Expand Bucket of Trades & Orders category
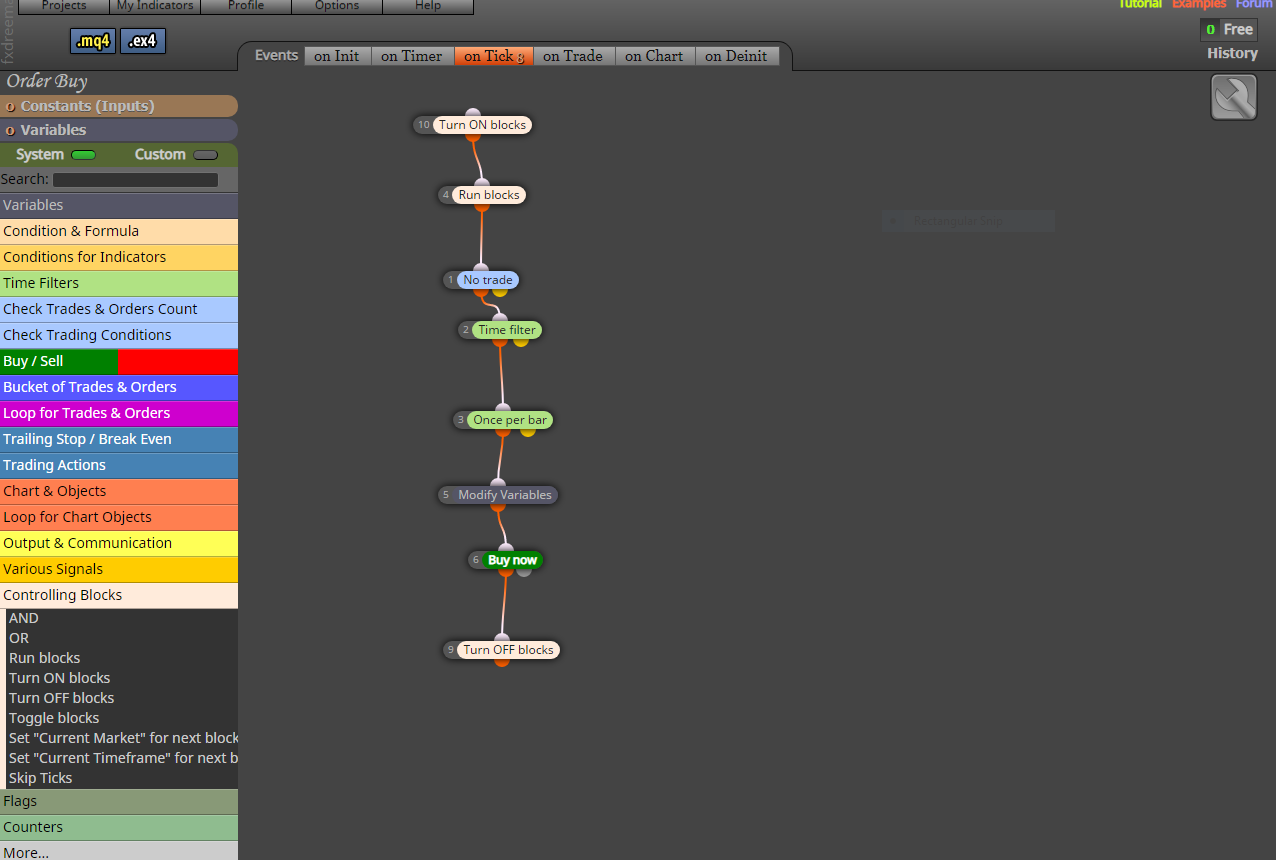Viewport: 1276px width, 860px height. pyautogui.click(x=119, y=387)
